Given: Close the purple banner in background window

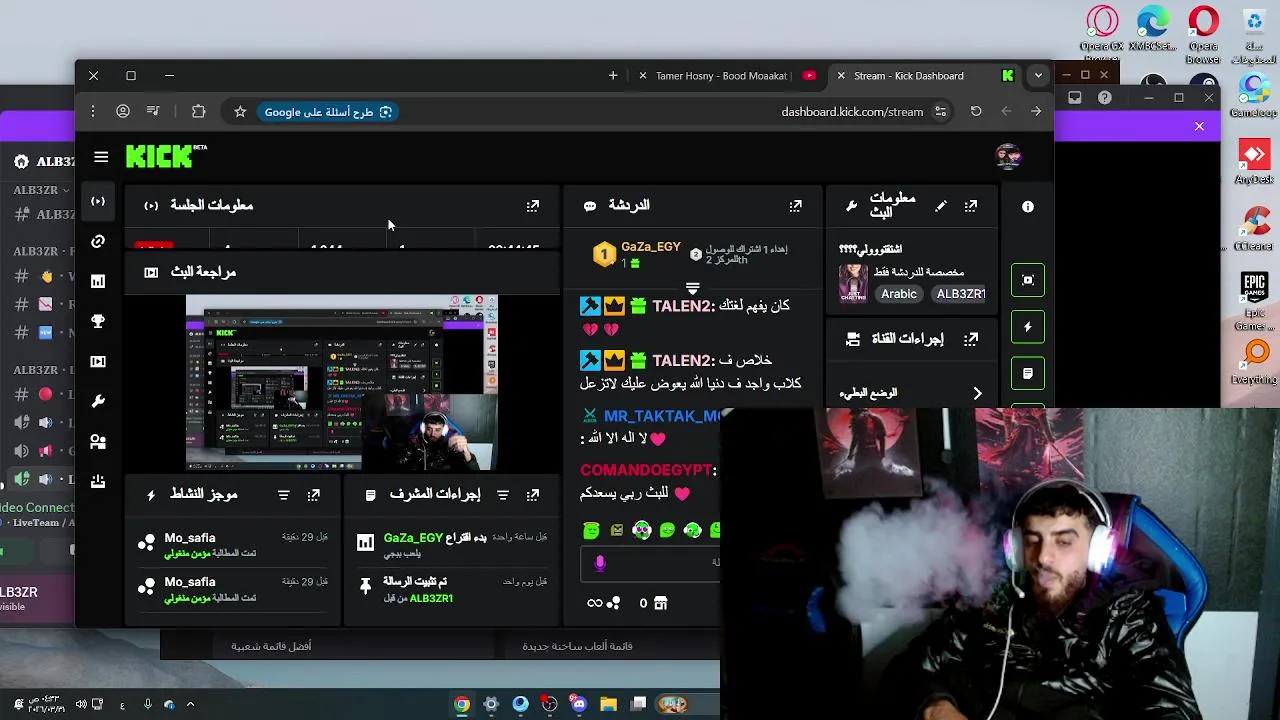Looking at the screenshot, I should [x=1199, y=126].
